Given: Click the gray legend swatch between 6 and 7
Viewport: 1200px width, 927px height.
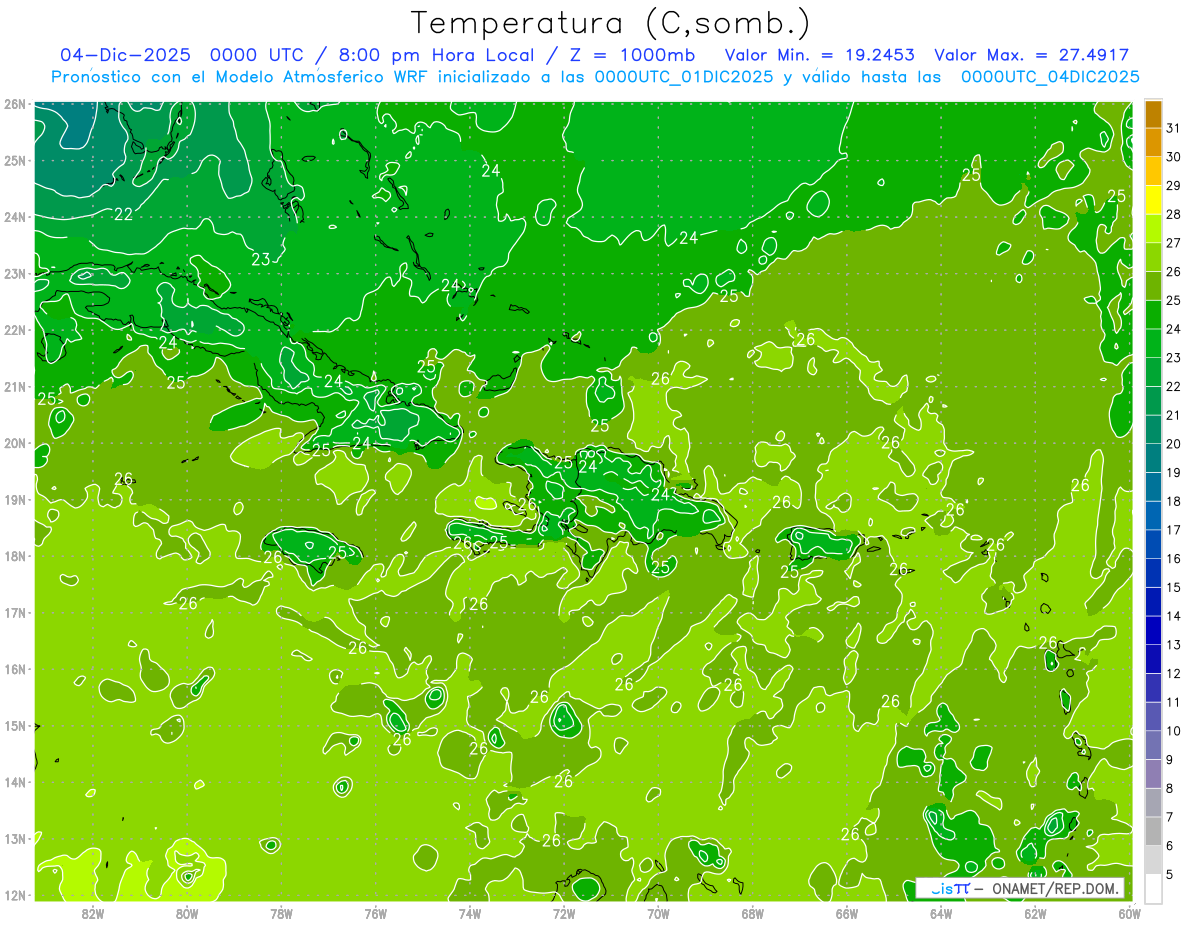Looking at the screenshot, I should point(1153,831).
